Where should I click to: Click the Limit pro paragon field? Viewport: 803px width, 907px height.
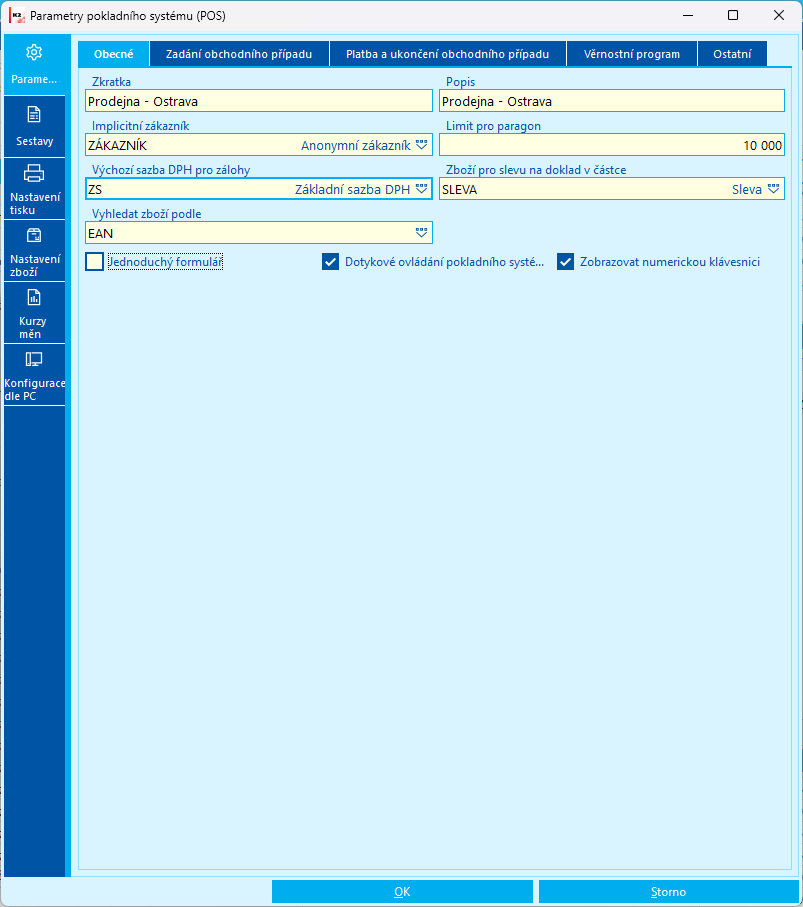[x=612, y=145]
